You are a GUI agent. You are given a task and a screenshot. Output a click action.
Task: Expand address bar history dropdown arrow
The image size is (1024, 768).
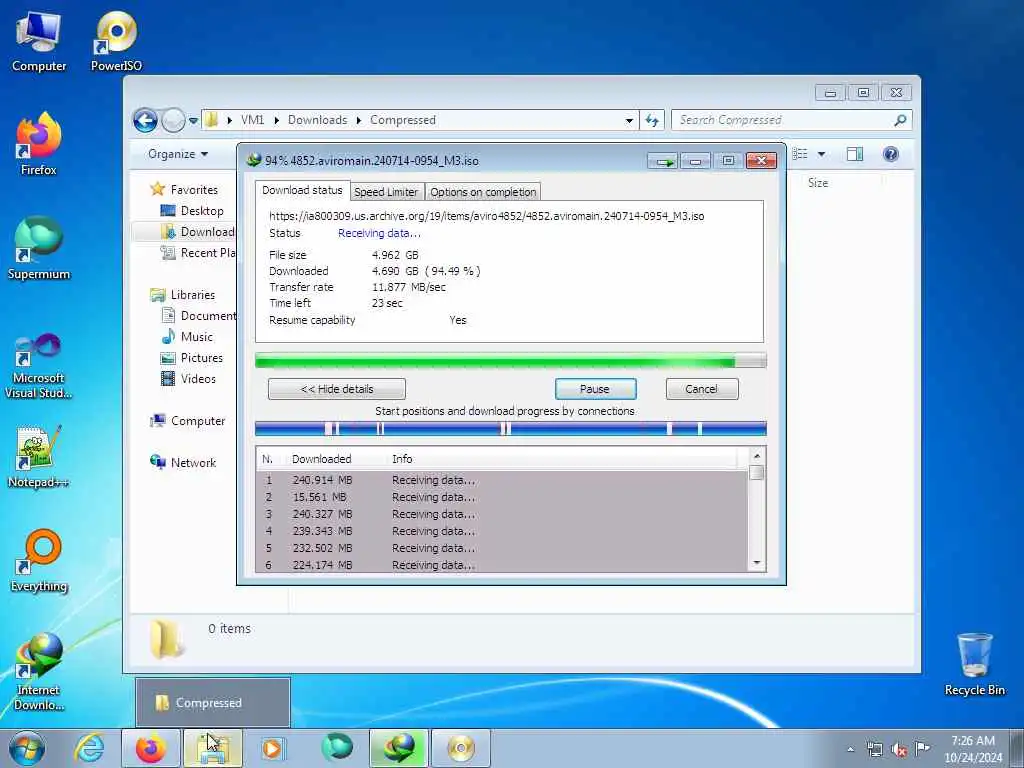pyautogui.click(x=629, y=121)
